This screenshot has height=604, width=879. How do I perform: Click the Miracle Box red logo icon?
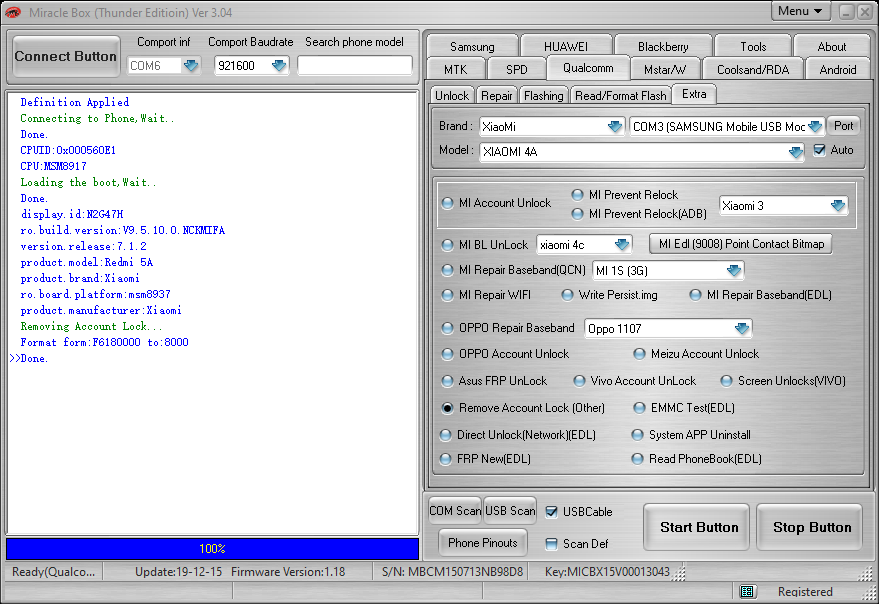coord(13,12)
